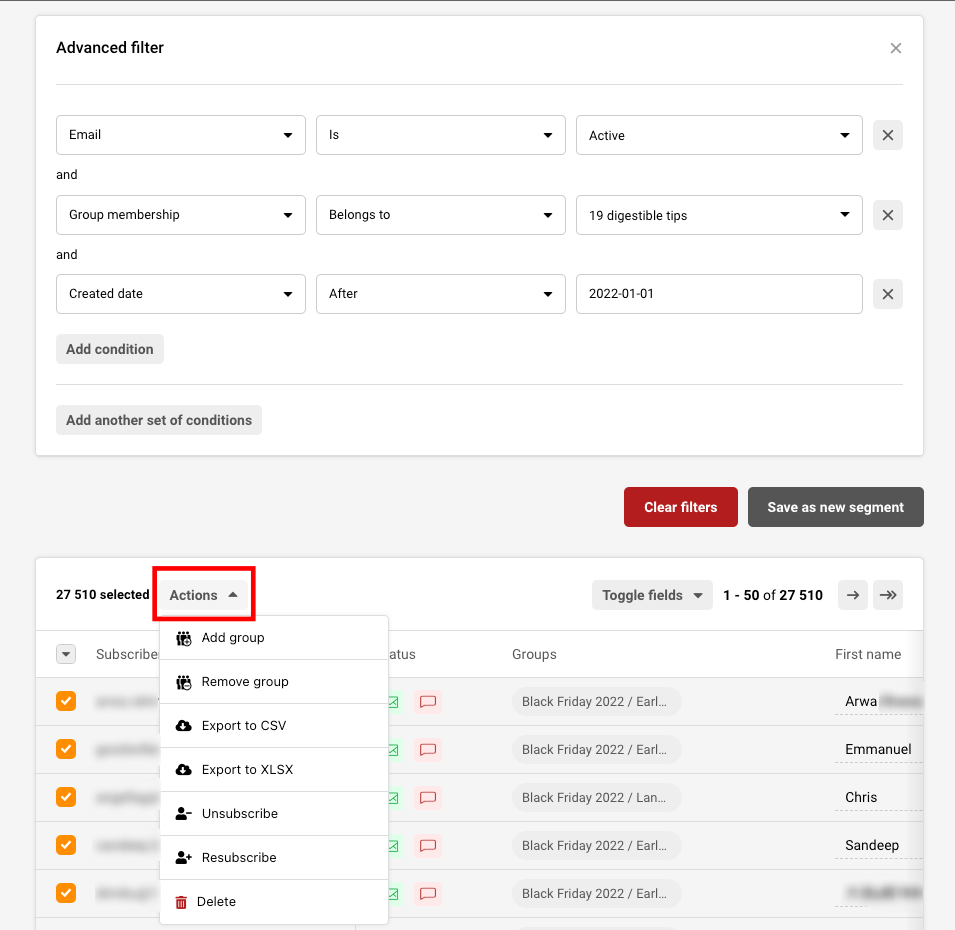Click Save as new segment
This screenshot has width=955, height=930.
click(x=835, y=507)
